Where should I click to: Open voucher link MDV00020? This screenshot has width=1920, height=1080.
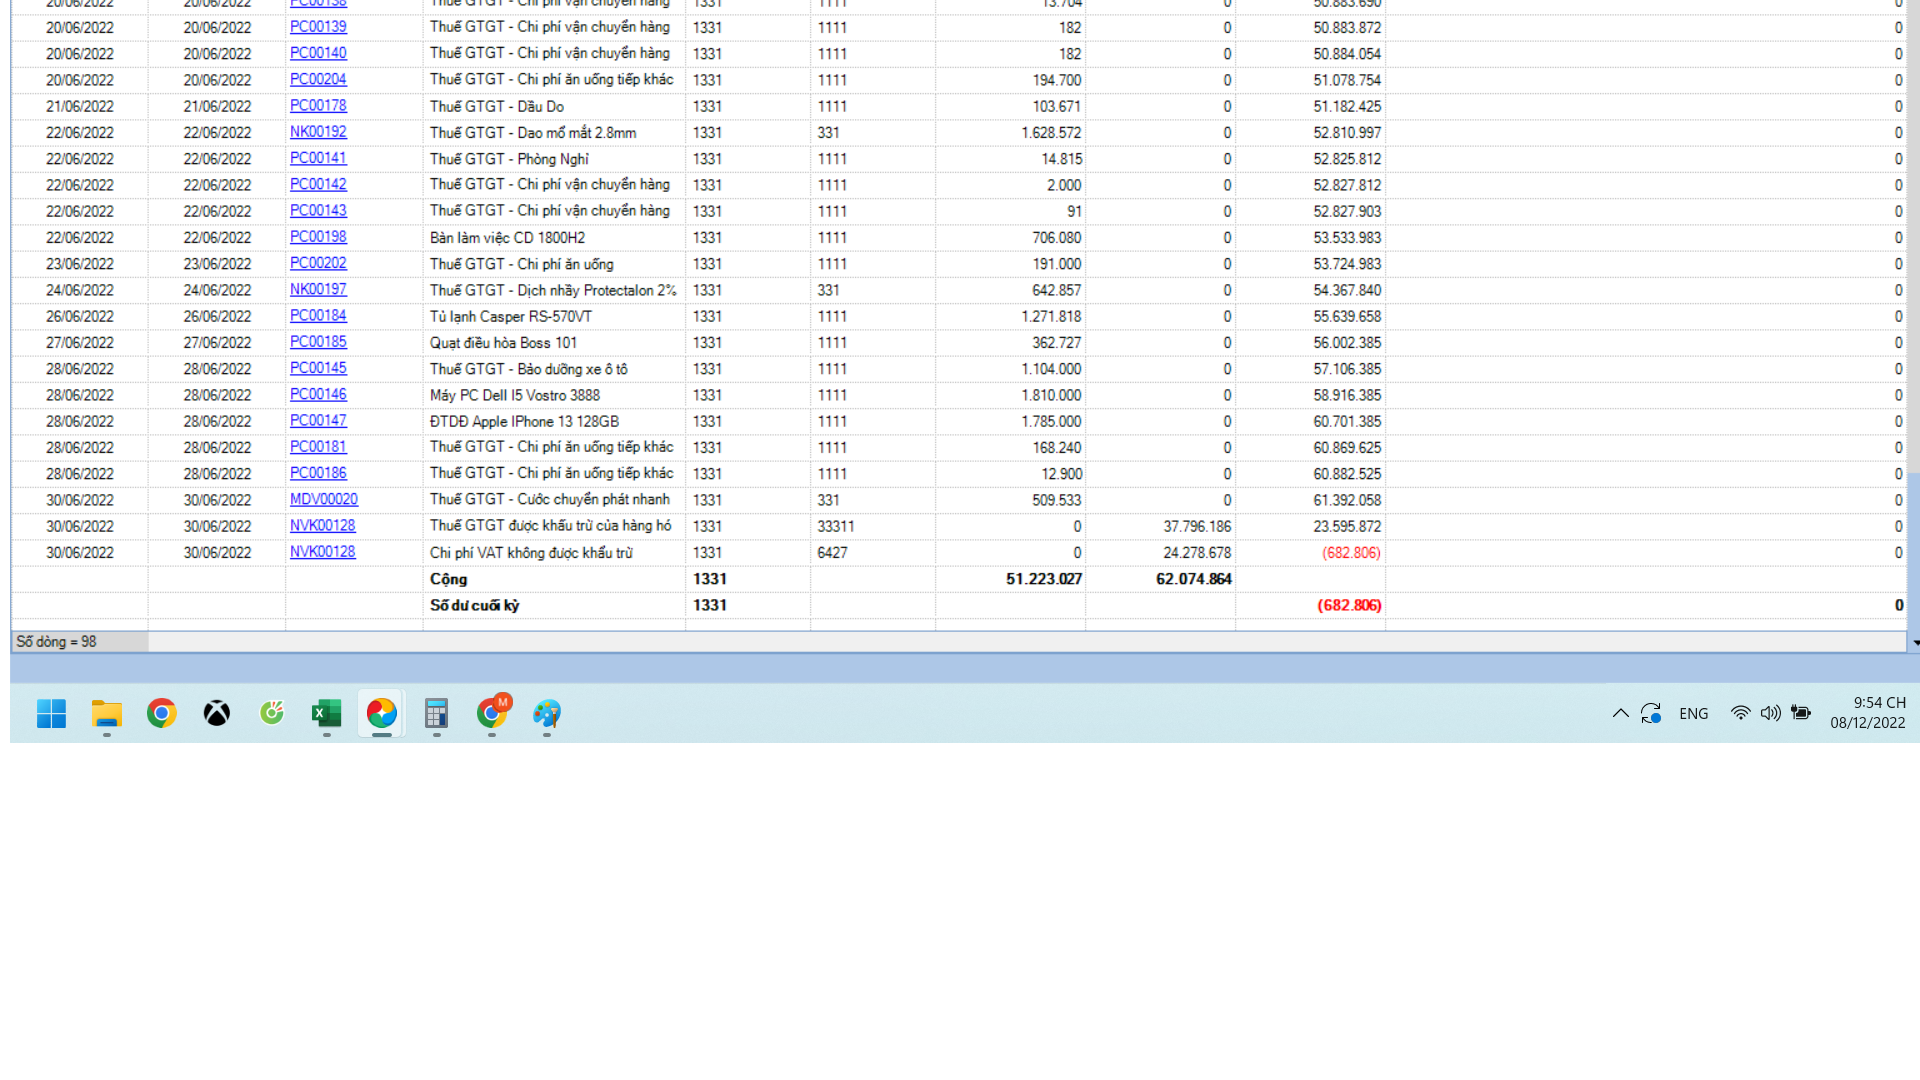pos(323,499)
